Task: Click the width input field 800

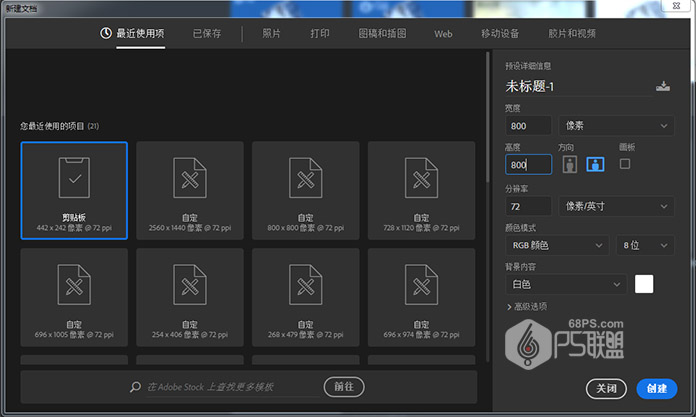Action: [x=529, y=126]
